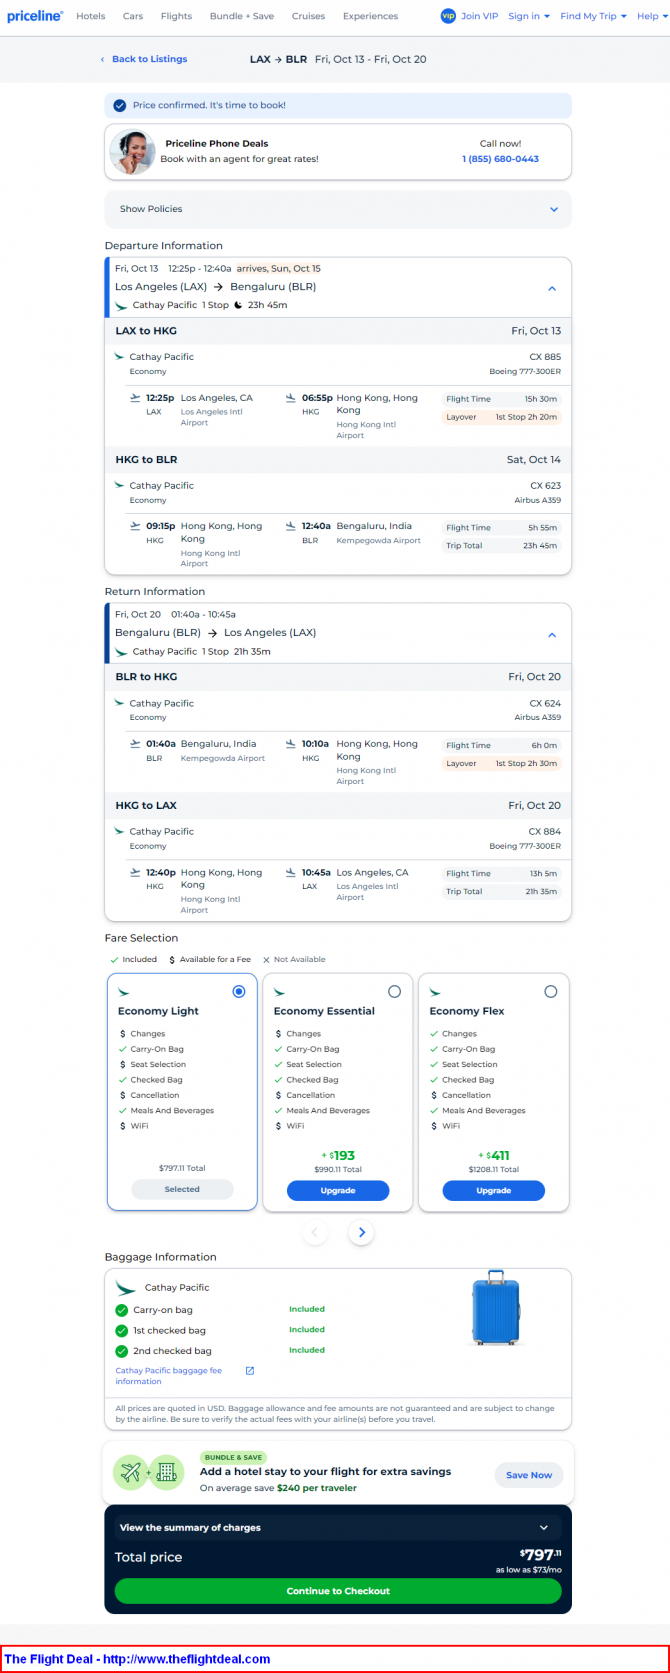Click the +$411 upgrade price

(x=494, y=1155)
